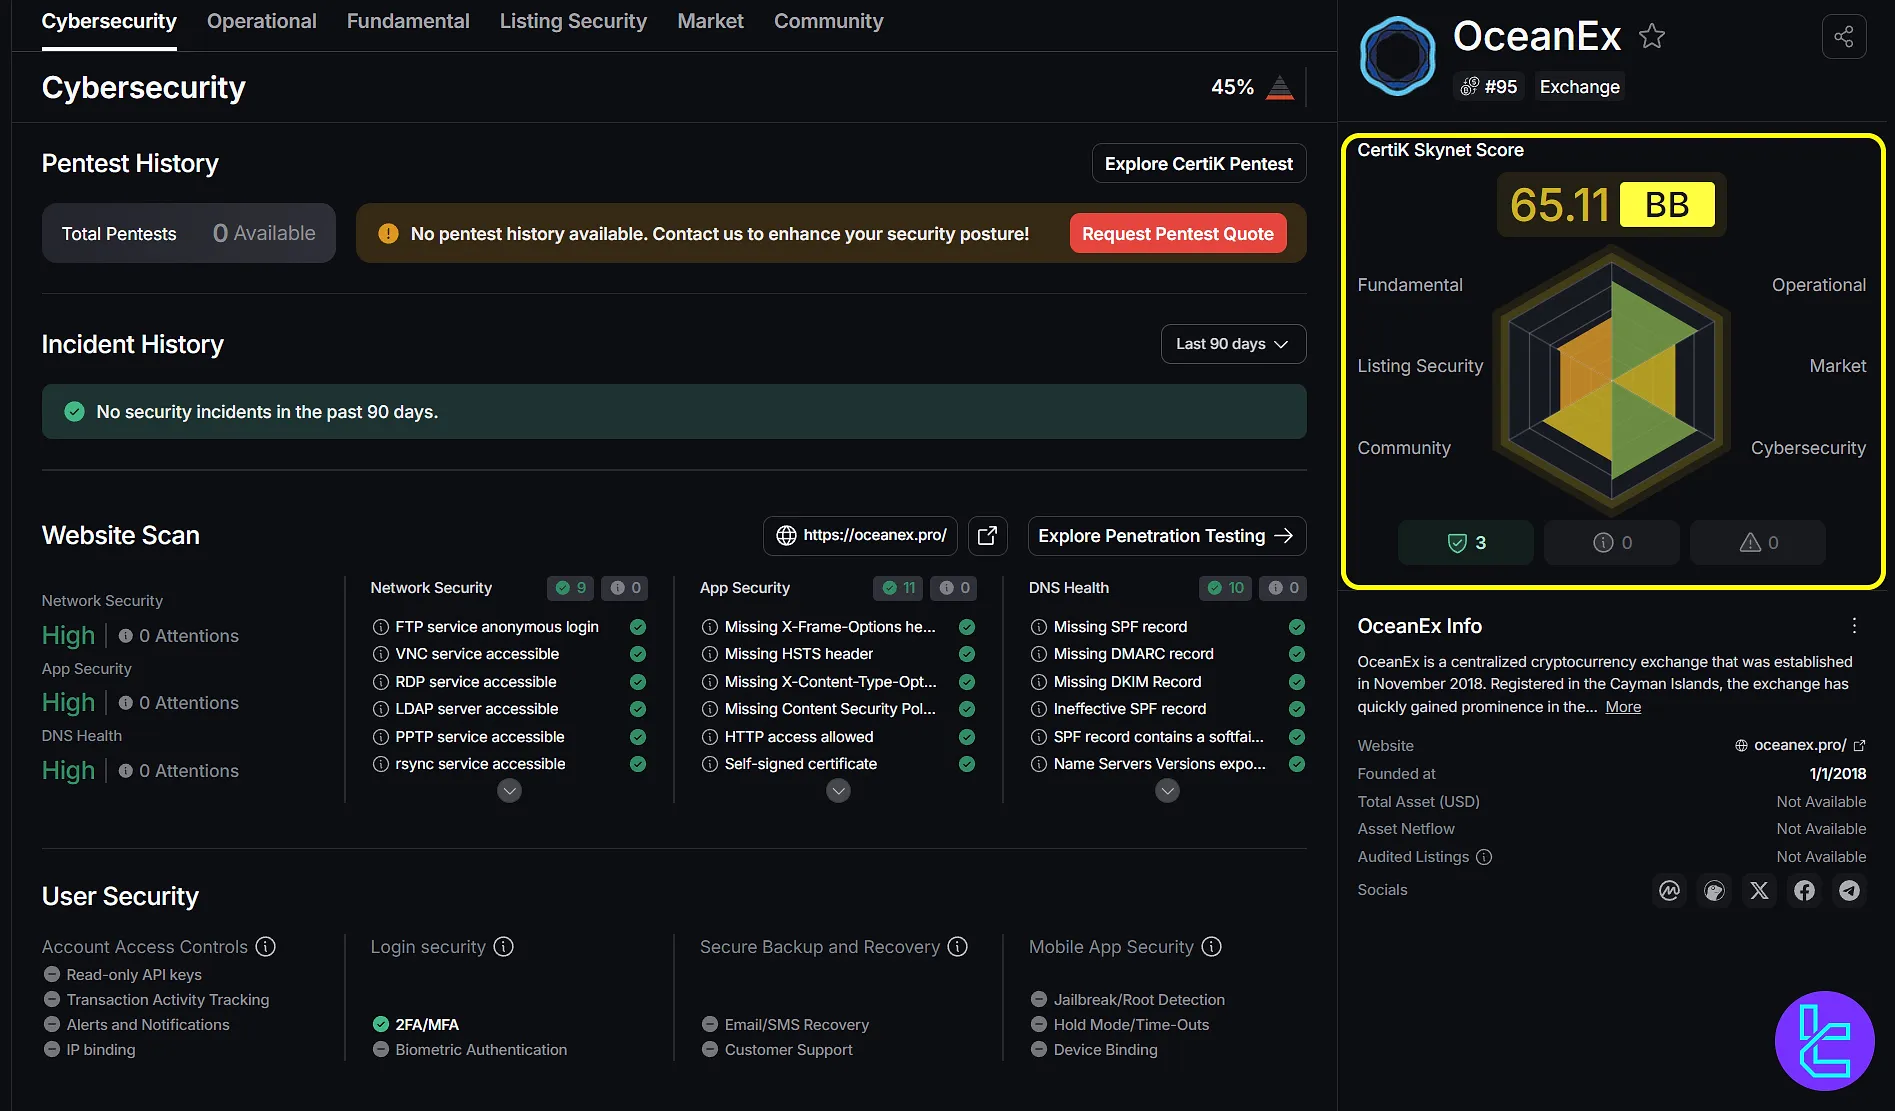The image size is (1895, 1111).
Task: Click Request Pentest Quote button
Action: pyautogui.click(x=1177, y=234)
